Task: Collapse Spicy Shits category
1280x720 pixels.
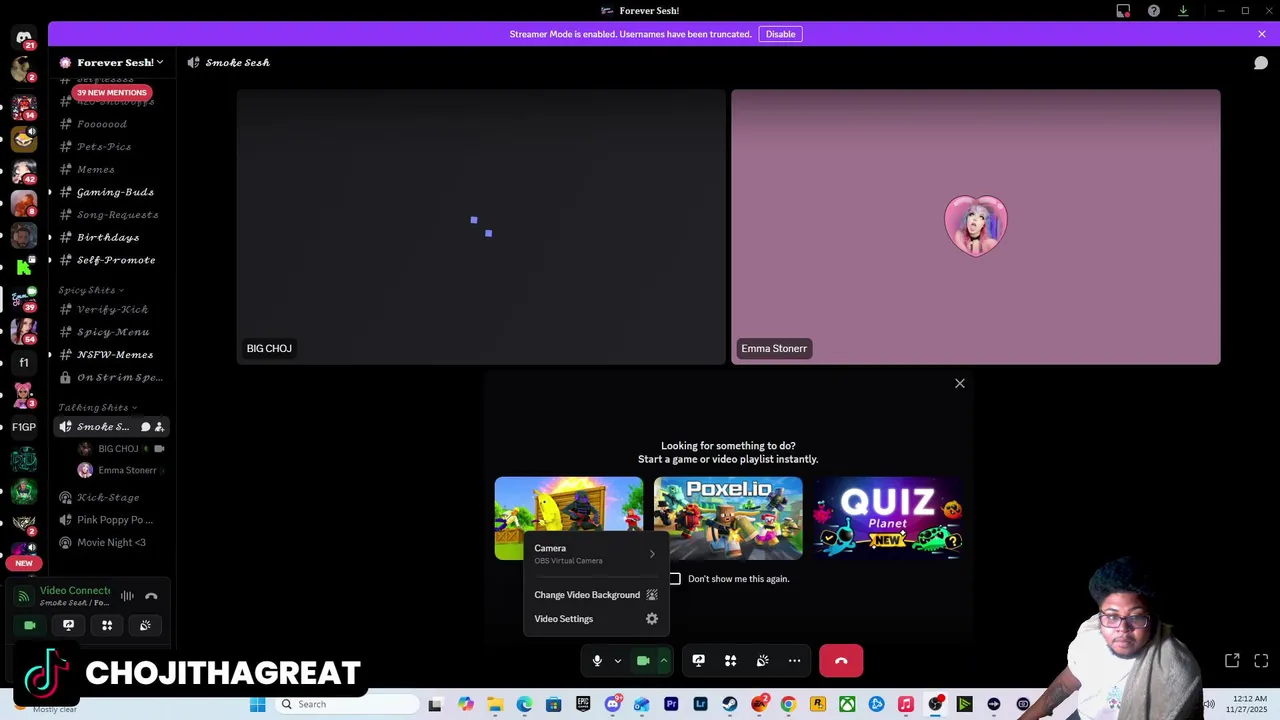Action: (x=90, y=290)
